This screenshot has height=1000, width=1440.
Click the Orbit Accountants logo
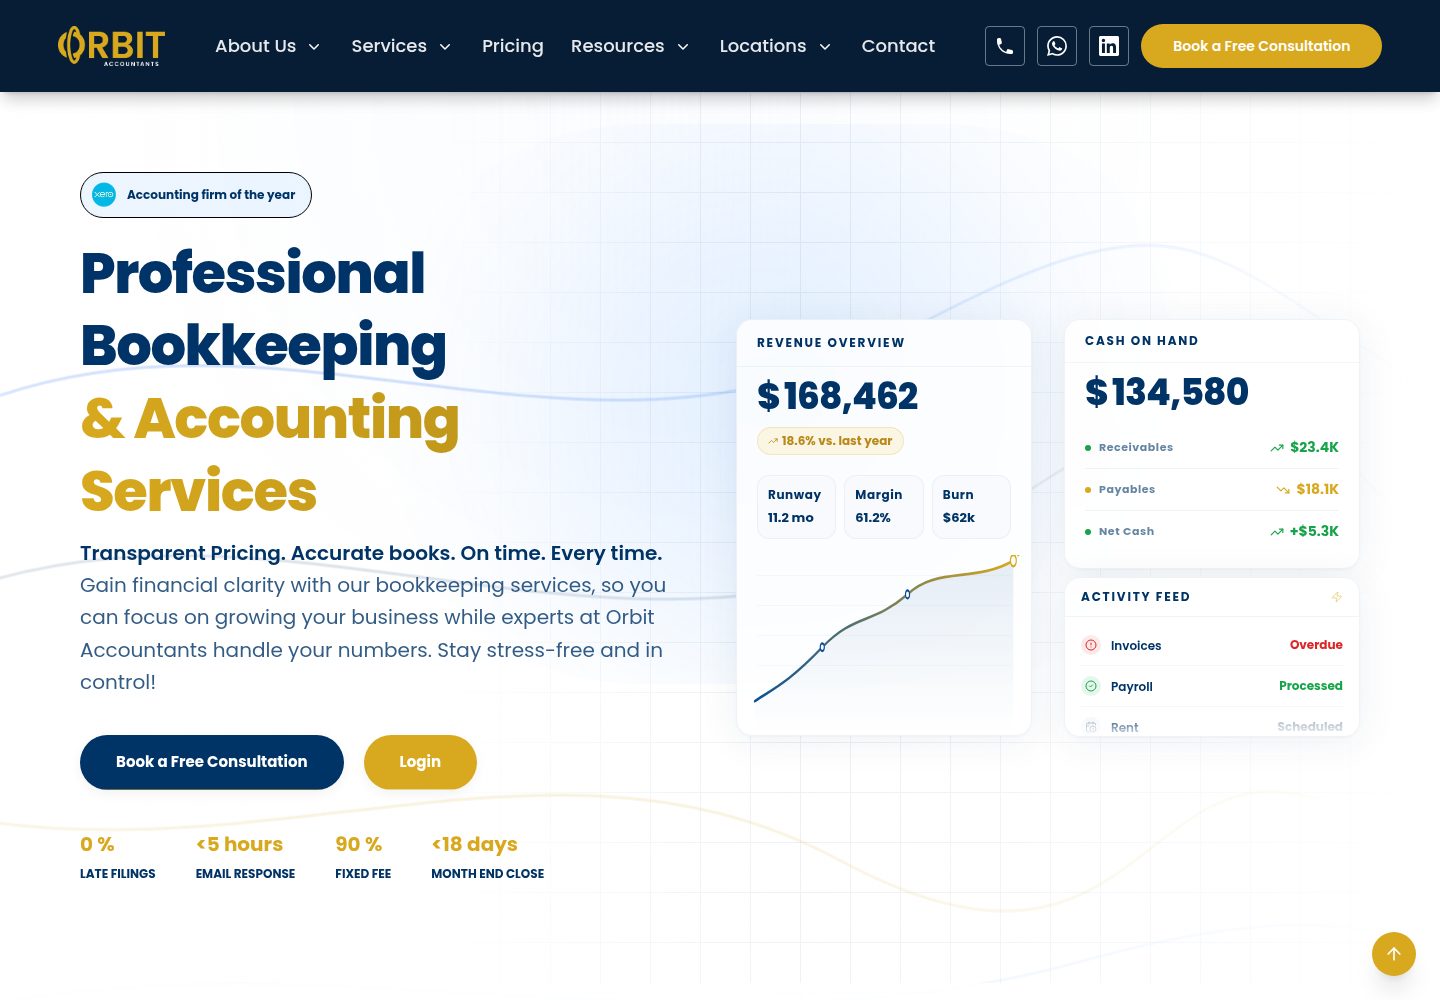(111, 46)
